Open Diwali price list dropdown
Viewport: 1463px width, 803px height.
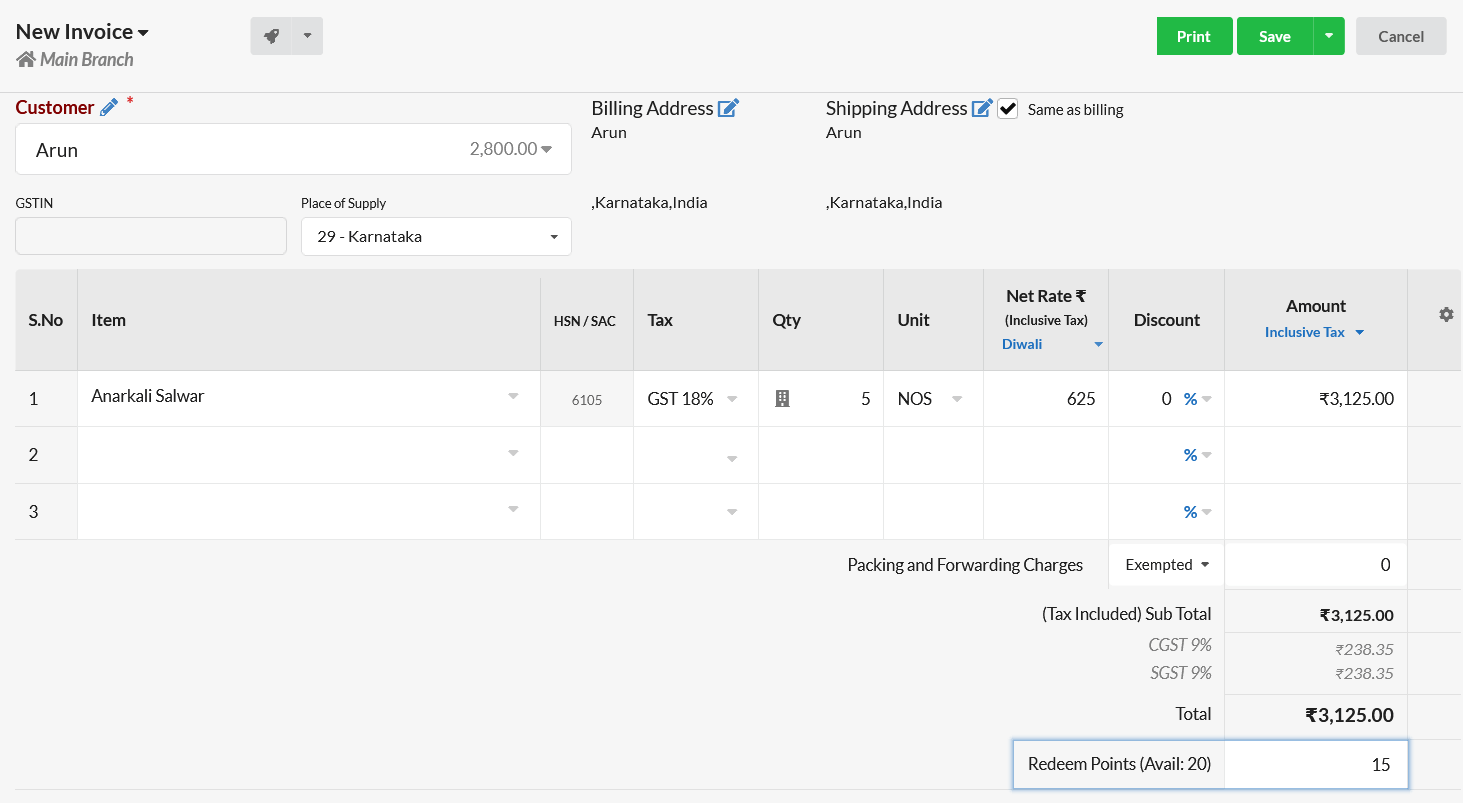click(x=1053, y=344)
